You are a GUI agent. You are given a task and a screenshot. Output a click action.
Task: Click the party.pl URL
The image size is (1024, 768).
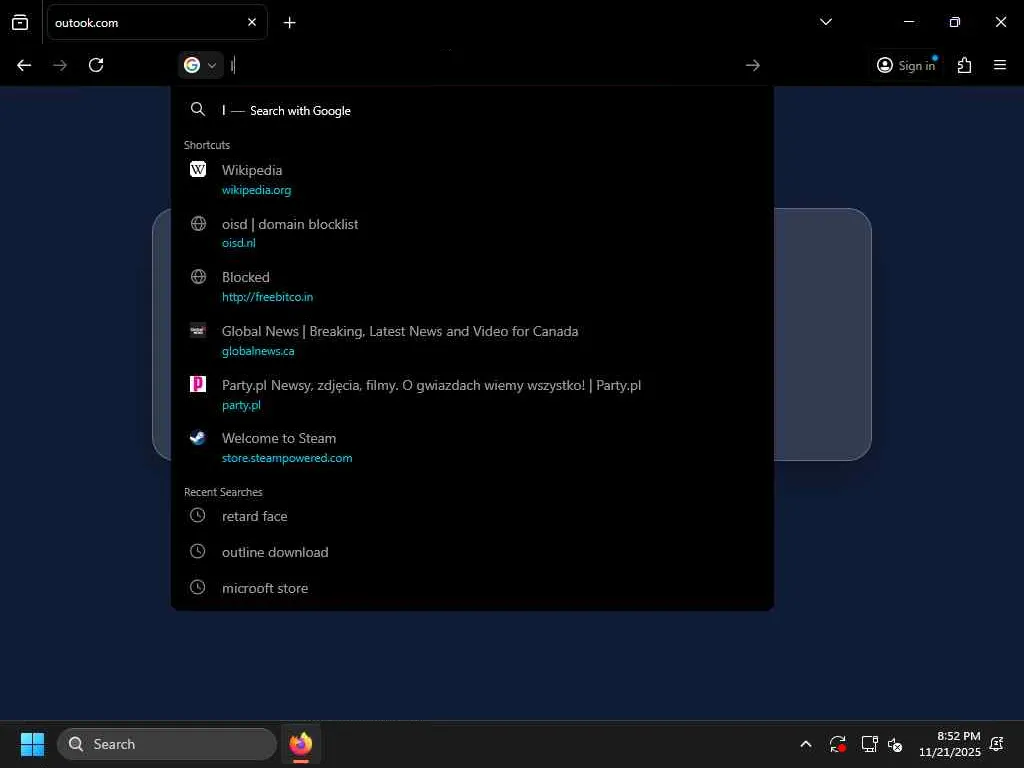[241, 405]
